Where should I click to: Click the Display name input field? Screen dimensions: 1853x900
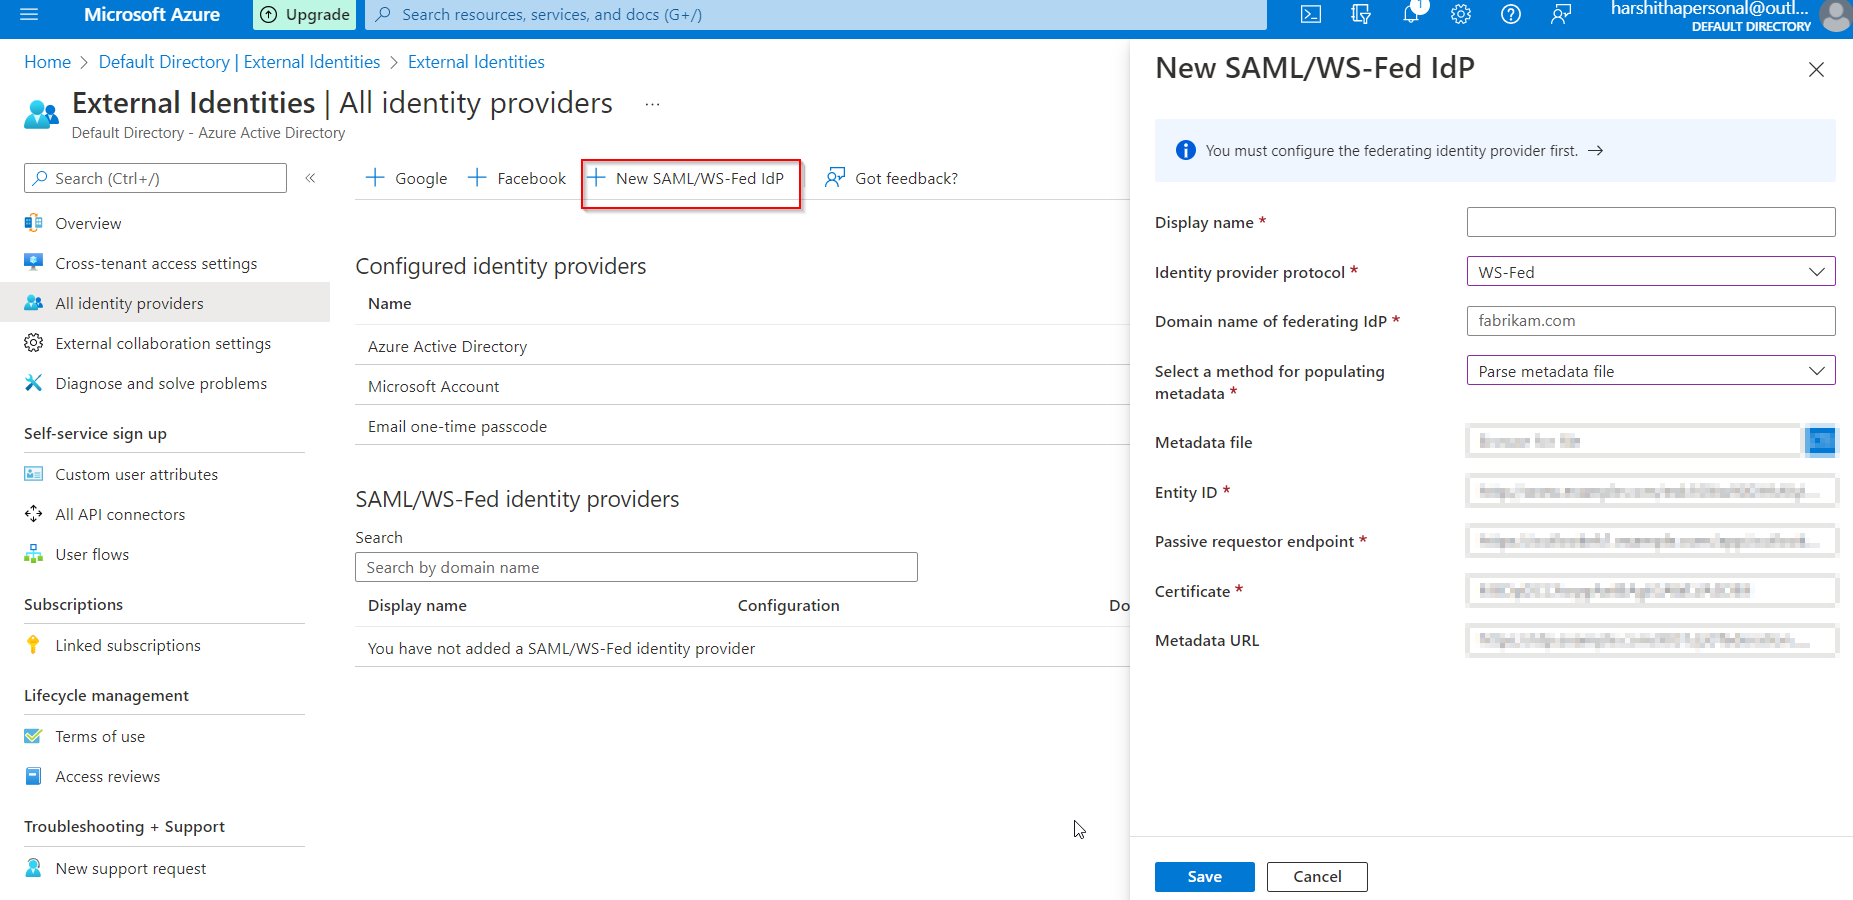point(1651,222)
